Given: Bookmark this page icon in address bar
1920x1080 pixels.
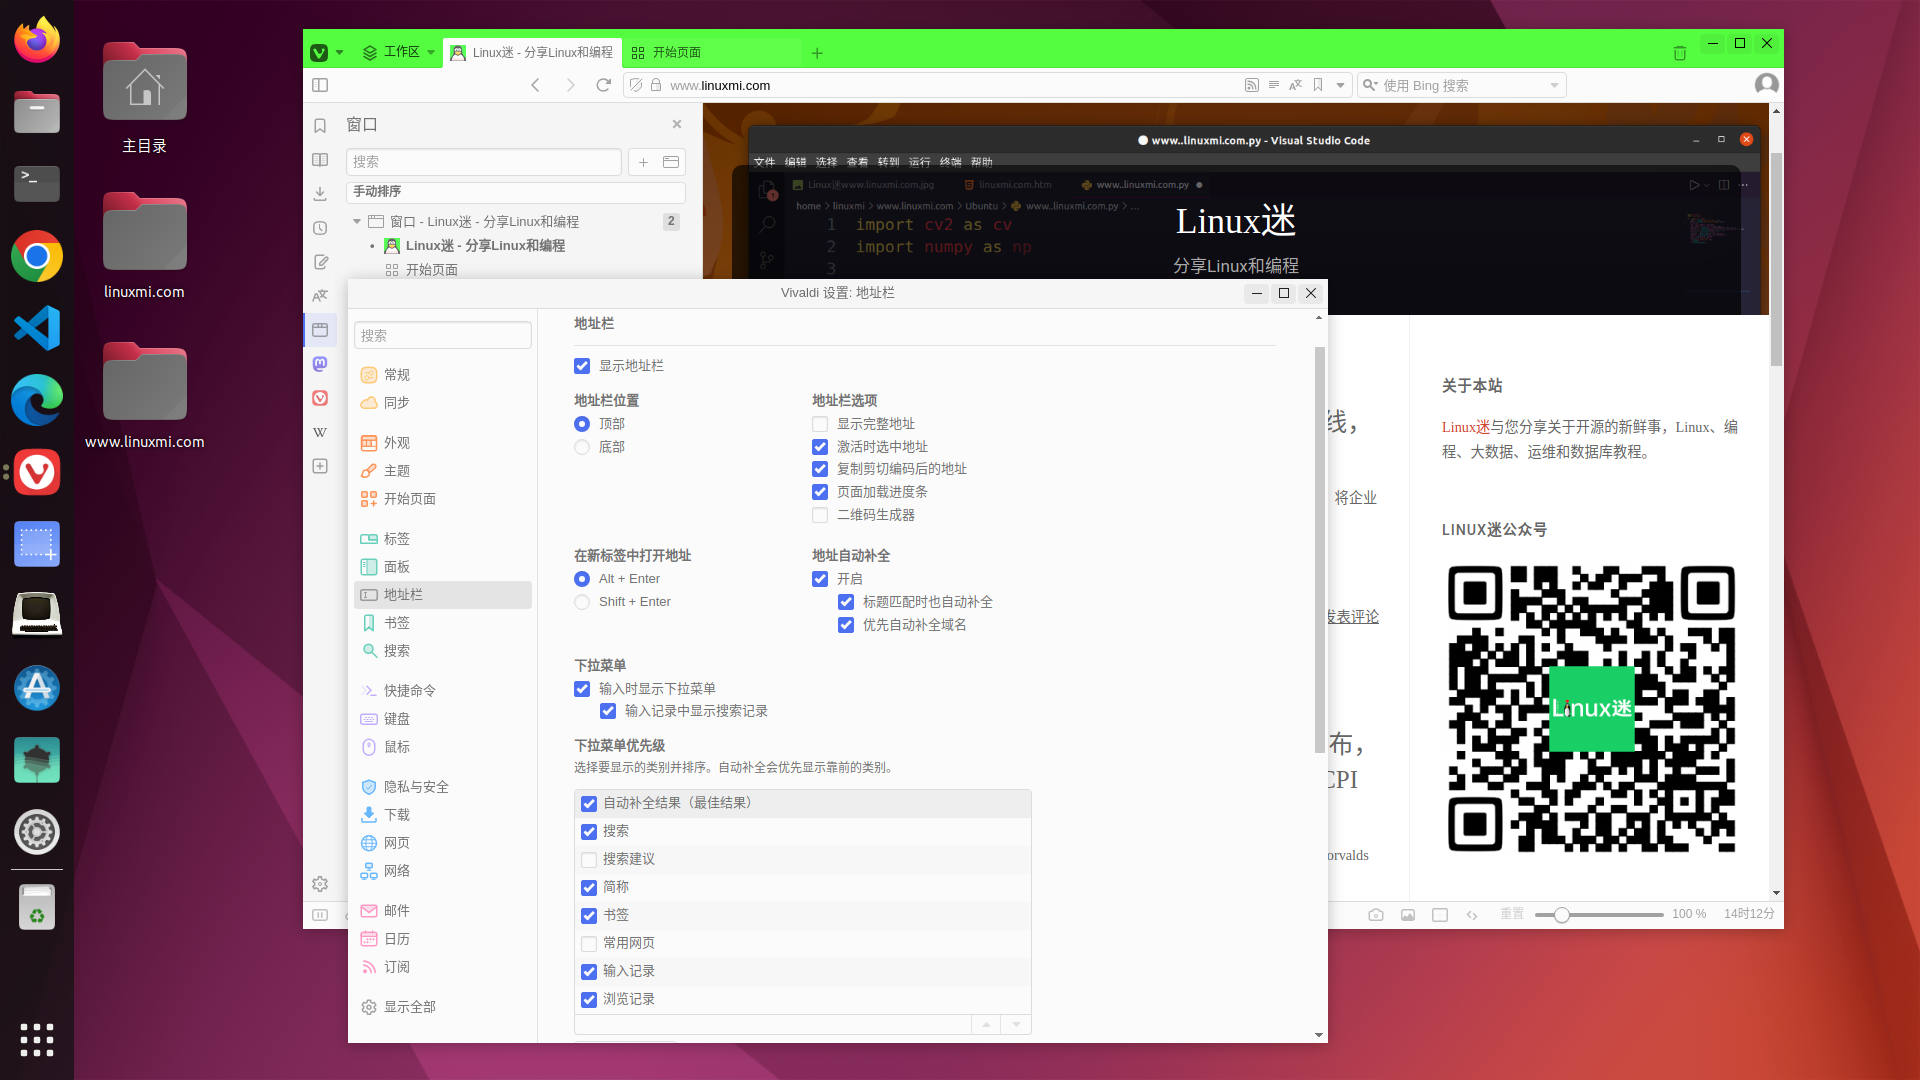Looking at the screenshot, I should [x=1318, y=85].
